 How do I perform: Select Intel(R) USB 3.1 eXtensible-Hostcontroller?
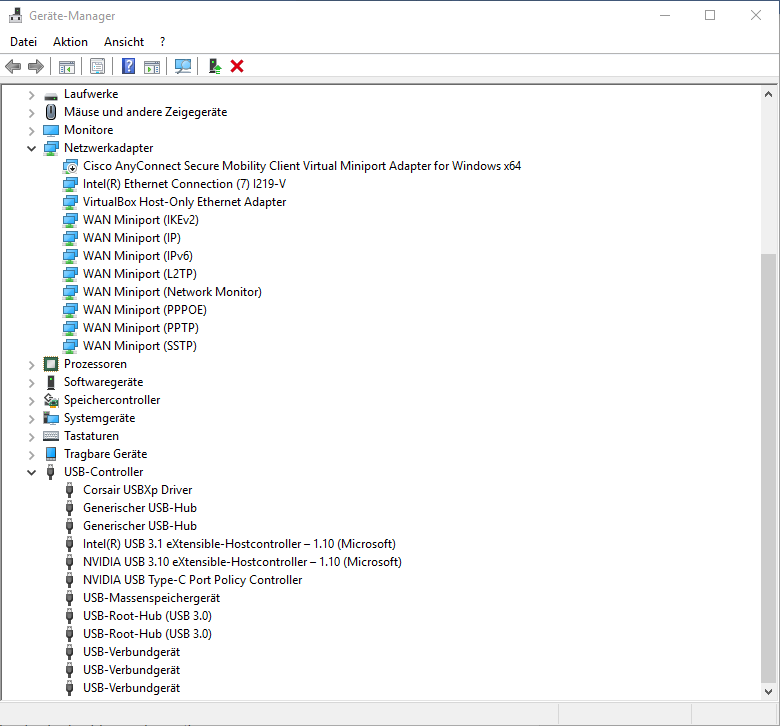[239, 544]
